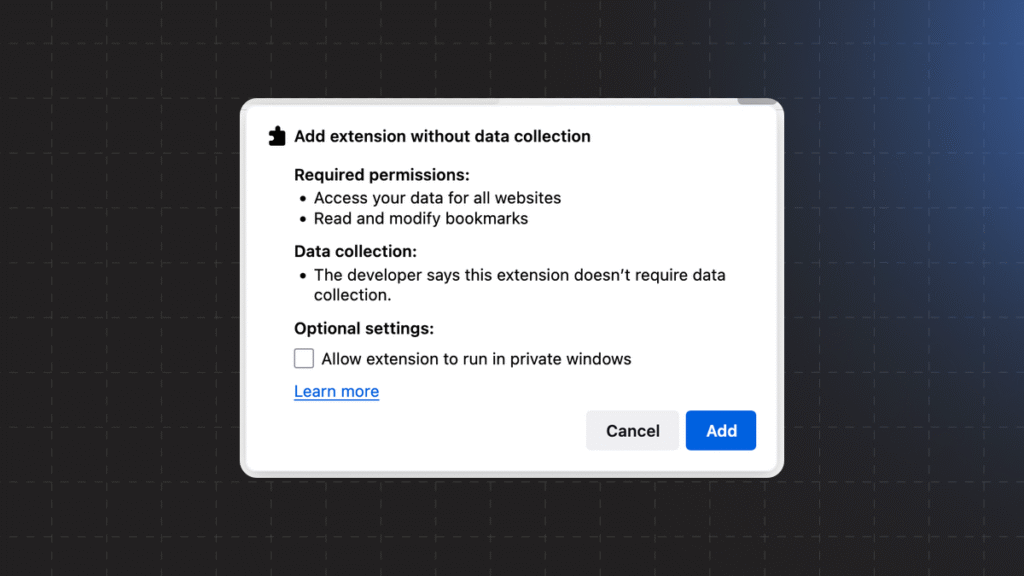Click the Read and modify bookmarks bullet
Viewport: 1024px width, 576px height.
[421, 218]
